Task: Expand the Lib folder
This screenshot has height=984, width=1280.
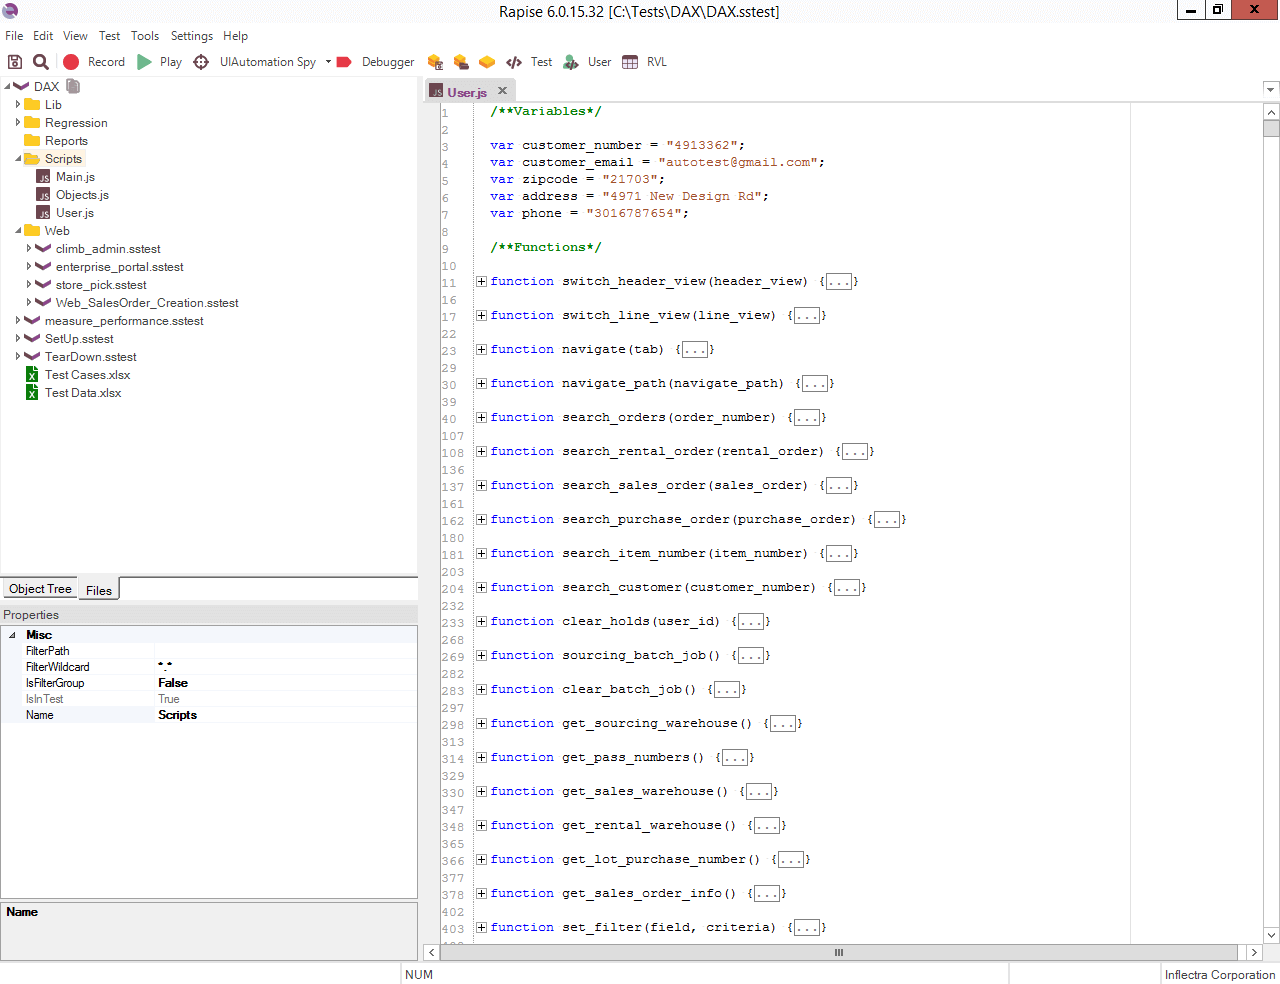Action: click(18, 104)
